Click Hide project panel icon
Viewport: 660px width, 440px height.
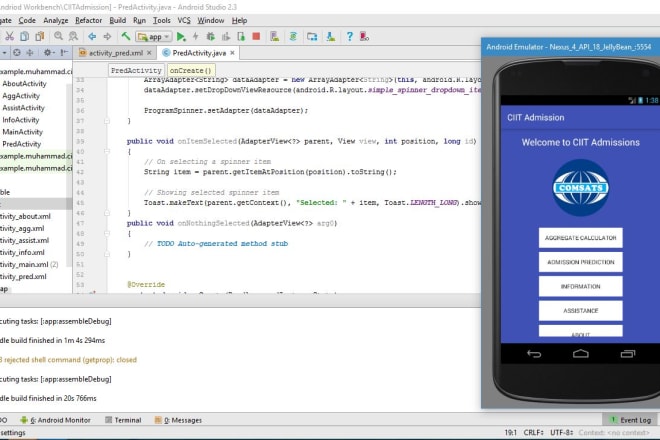point(64,53)
